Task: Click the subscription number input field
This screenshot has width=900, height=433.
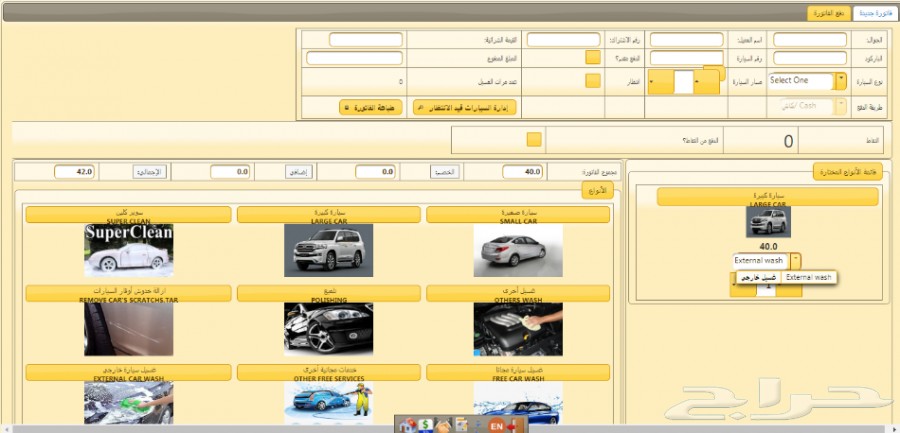Action: tap(564, 40)
